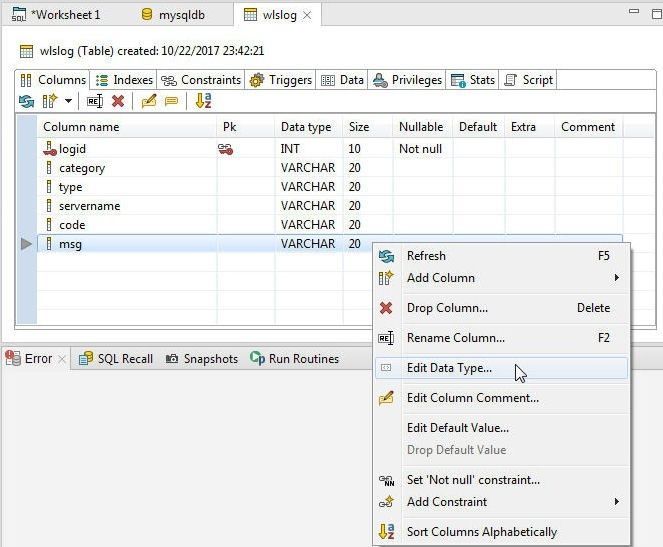
Task: Click the Extra column header
Action: (x=529, y=127)
